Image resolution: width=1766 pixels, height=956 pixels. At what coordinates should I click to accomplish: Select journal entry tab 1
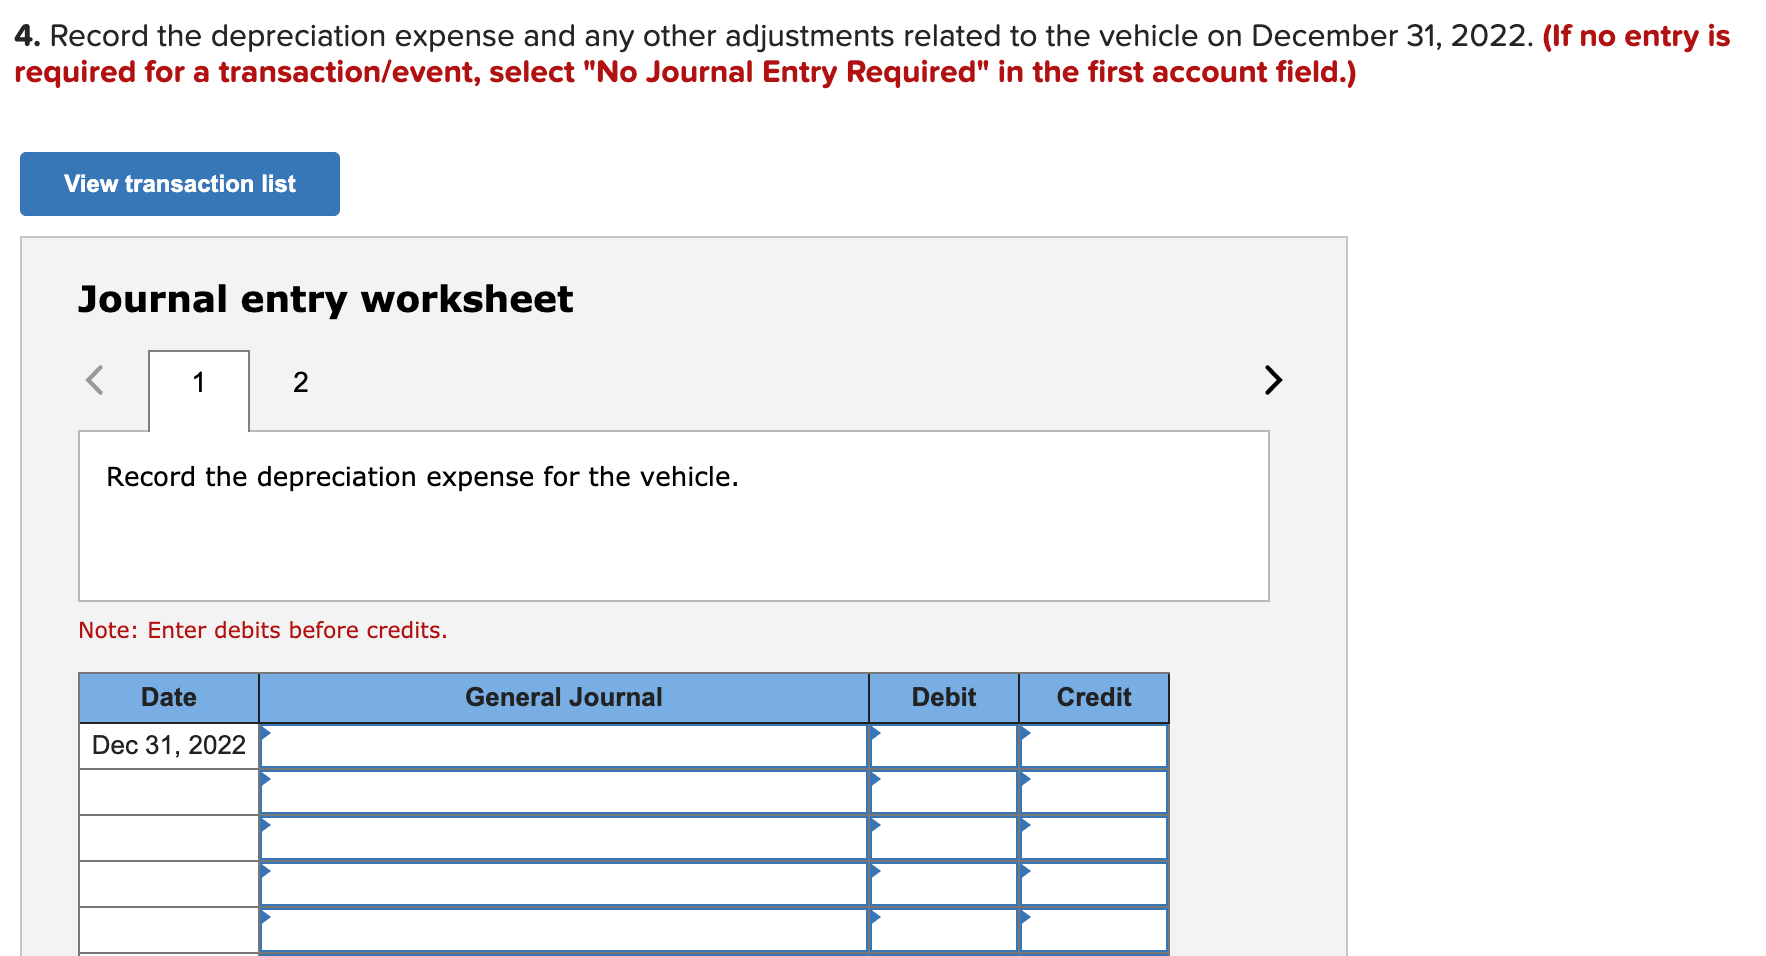(198, 382)
